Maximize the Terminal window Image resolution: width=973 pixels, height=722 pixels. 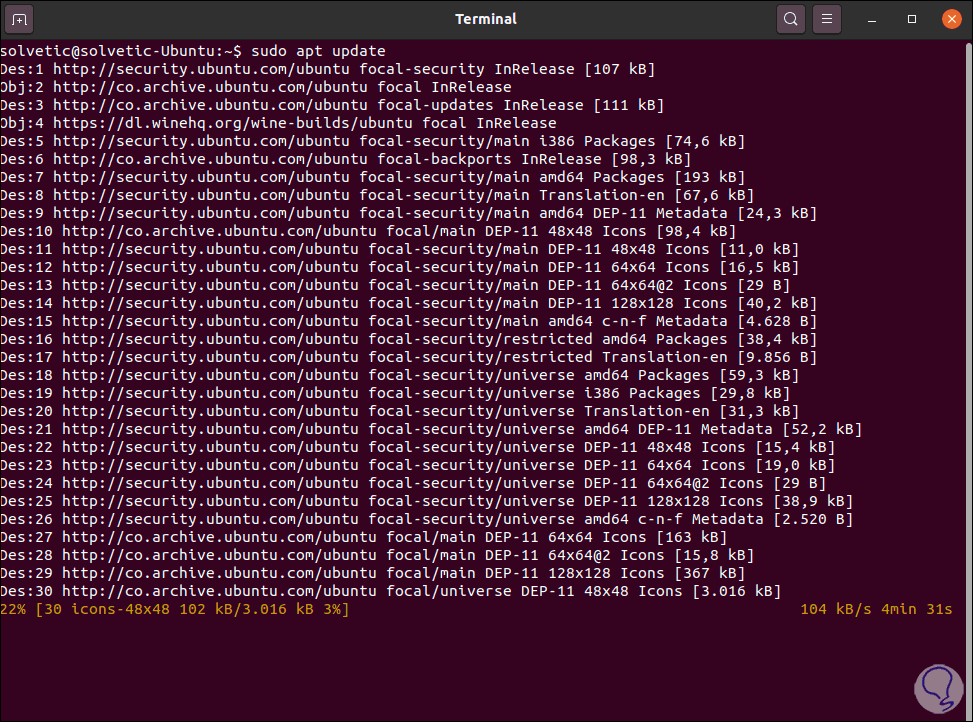pos(912,18)
